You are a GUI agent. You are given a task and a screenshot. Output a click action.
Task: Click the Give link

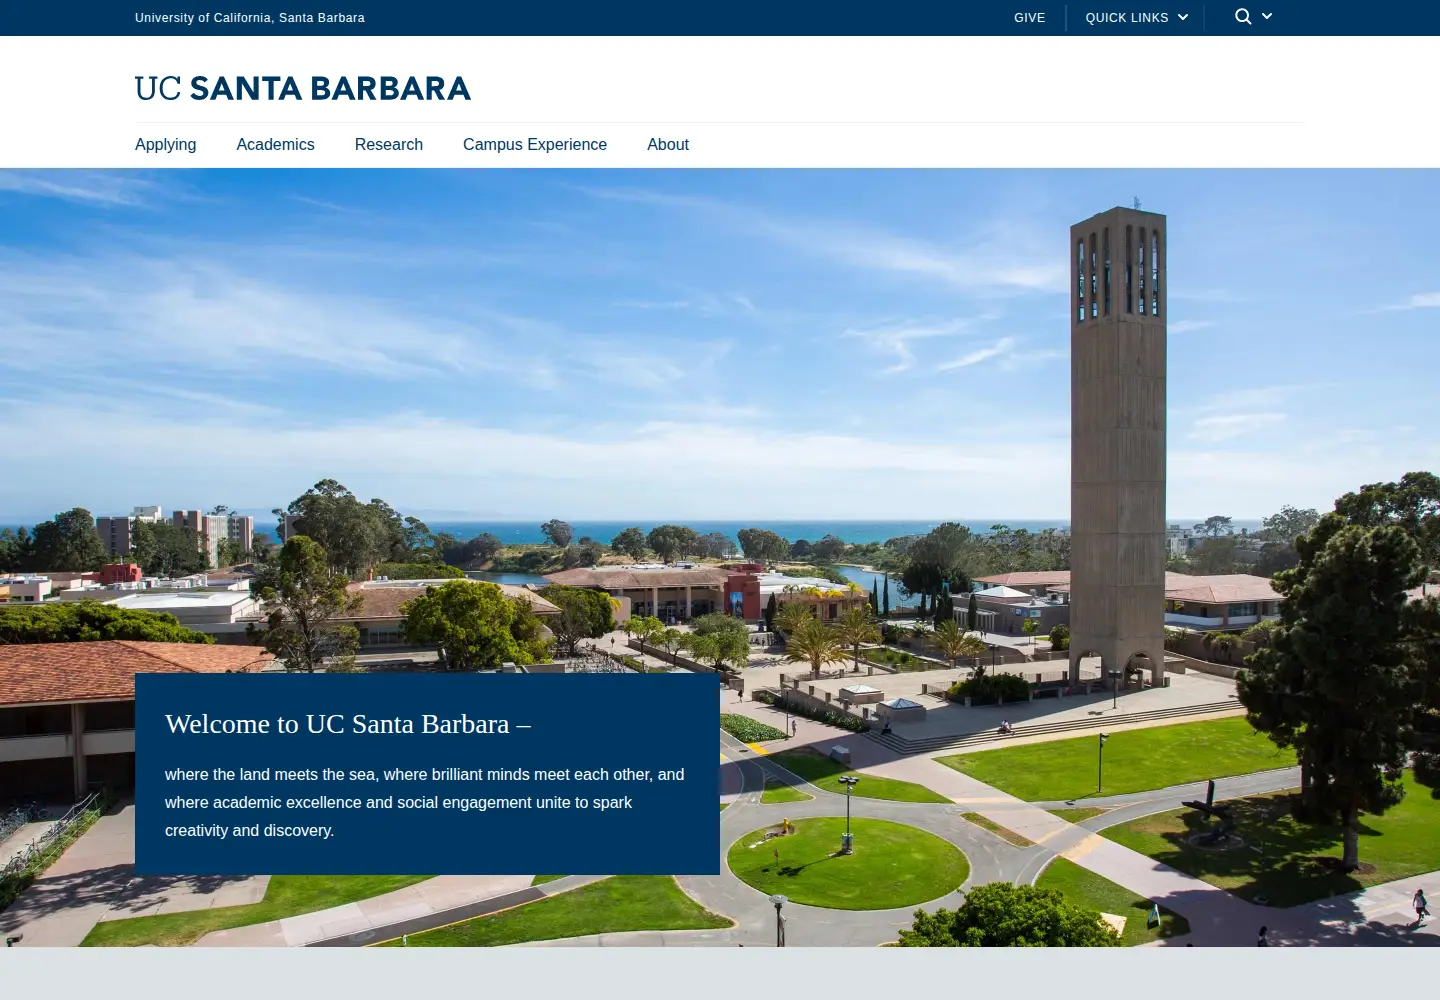click(x=1029, y=18)
